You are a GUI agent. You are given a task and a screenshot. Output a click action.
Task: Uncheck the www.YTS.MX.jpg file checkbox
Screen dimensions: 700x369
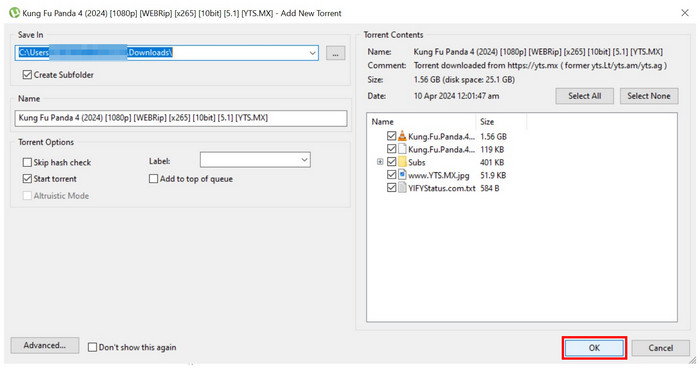pyautogui.click(x=392, y=175)
